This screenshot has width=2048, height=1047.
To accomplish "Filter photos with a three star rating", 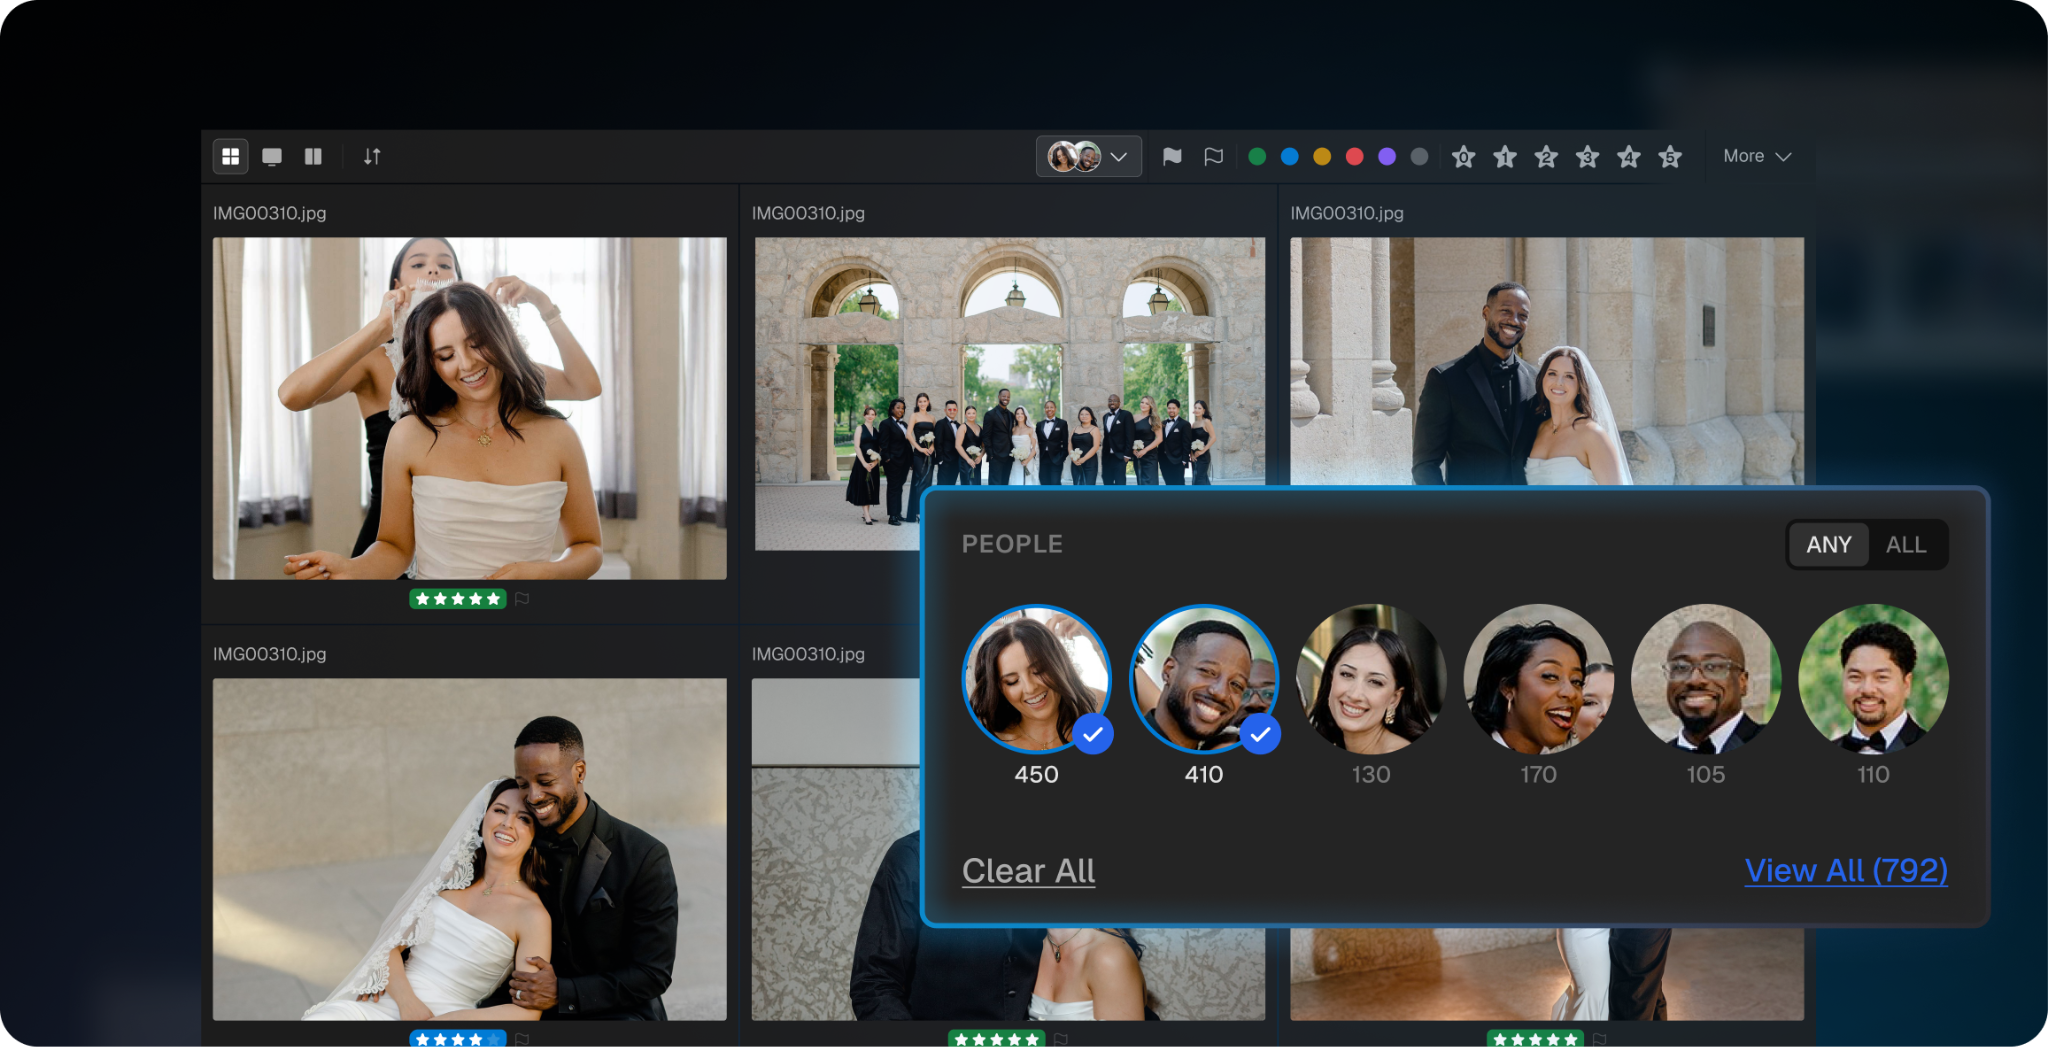I will tap(1588, 156).
